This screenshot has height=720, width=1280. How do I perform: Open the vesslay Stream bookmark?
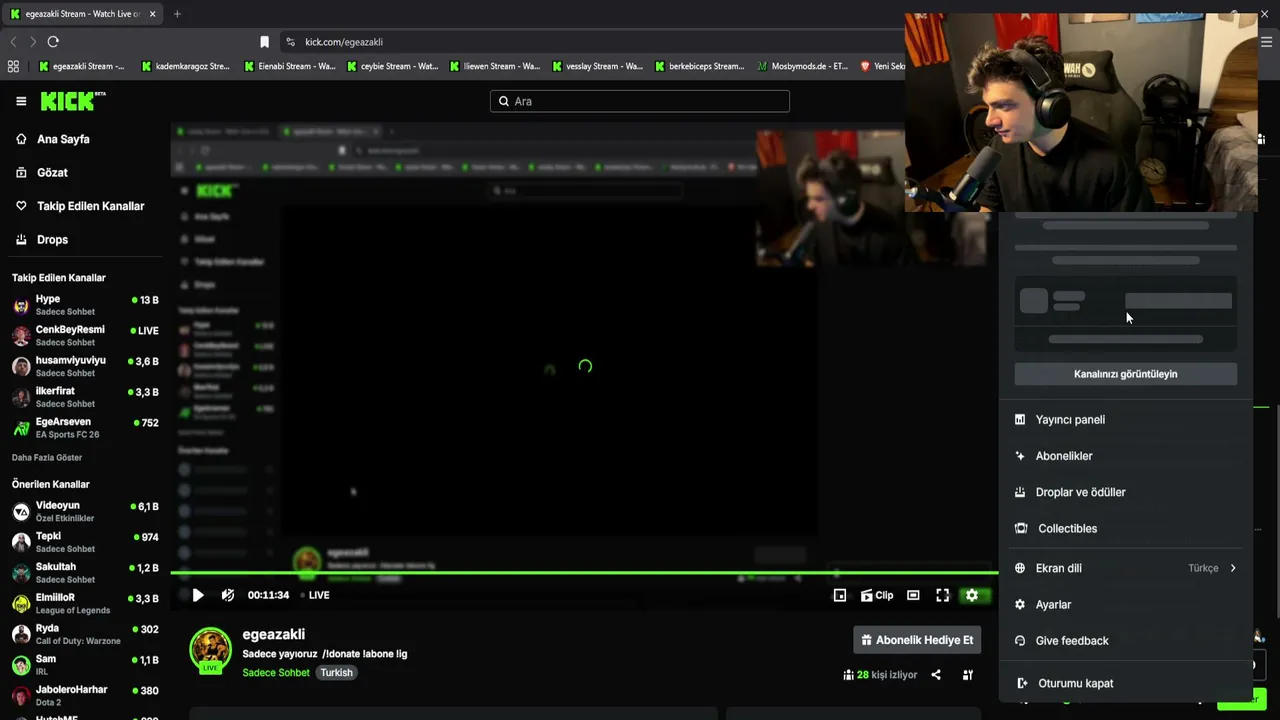pyautogui.click(x=598, y=66)
